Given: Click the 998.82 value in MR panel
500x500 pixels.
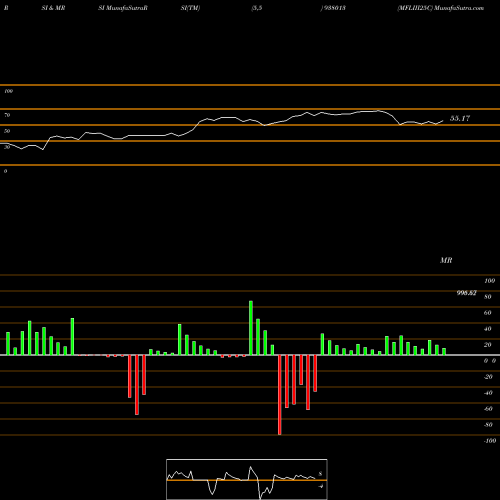Looking at the screenshot, I should click(x=466, y=293).
